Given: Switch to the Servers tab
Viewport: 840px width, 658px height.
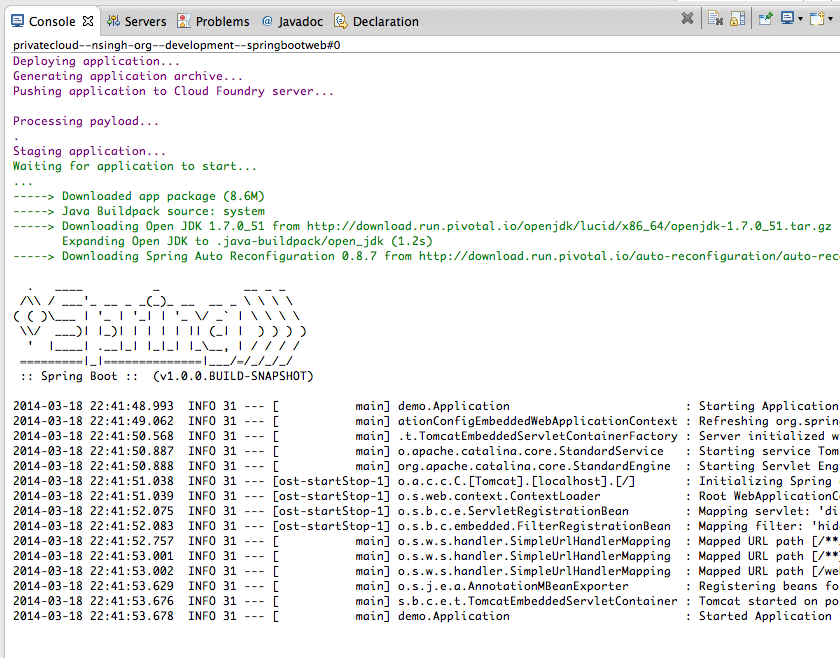Looking at the screenshot, I should 137,21.
